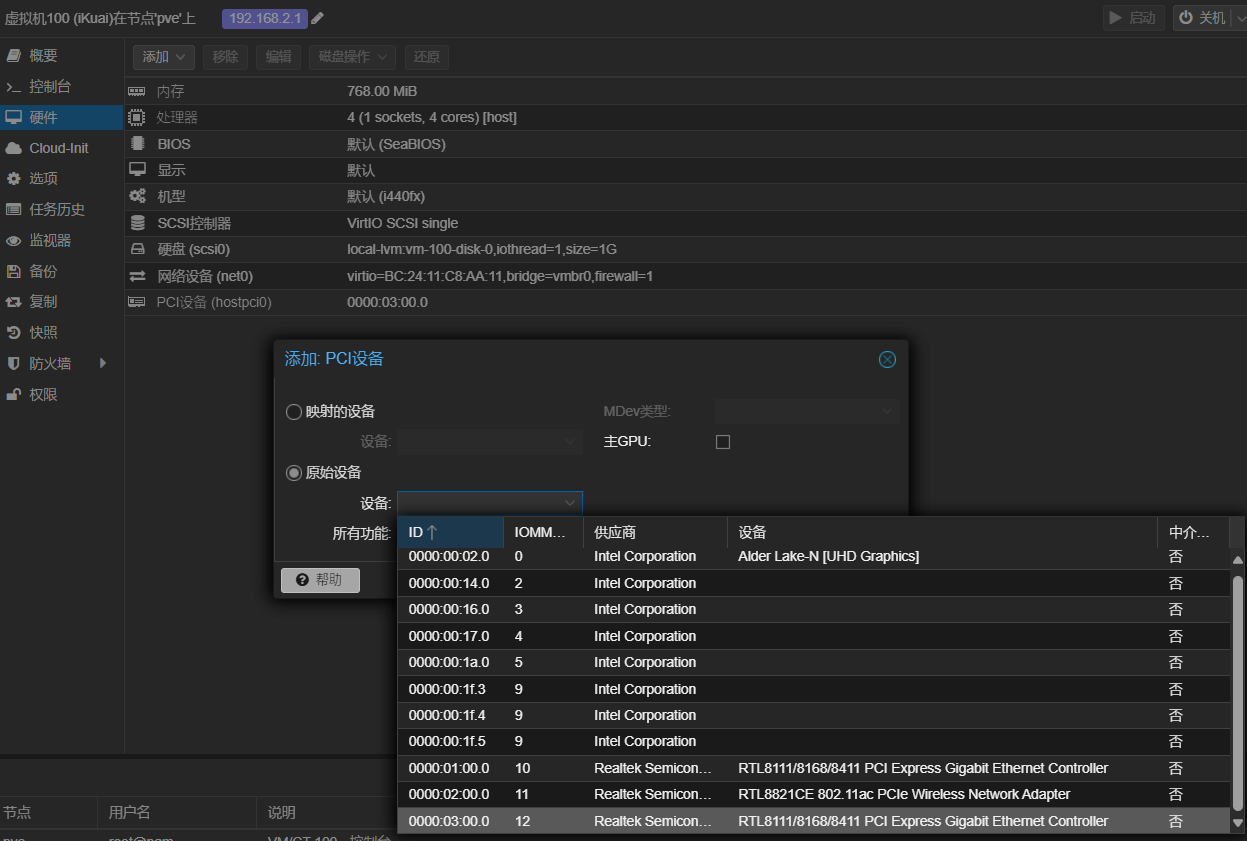Screen dimensions: 1247x841
Task: Open the 权限 permissions section
Action: click(43, 395)
